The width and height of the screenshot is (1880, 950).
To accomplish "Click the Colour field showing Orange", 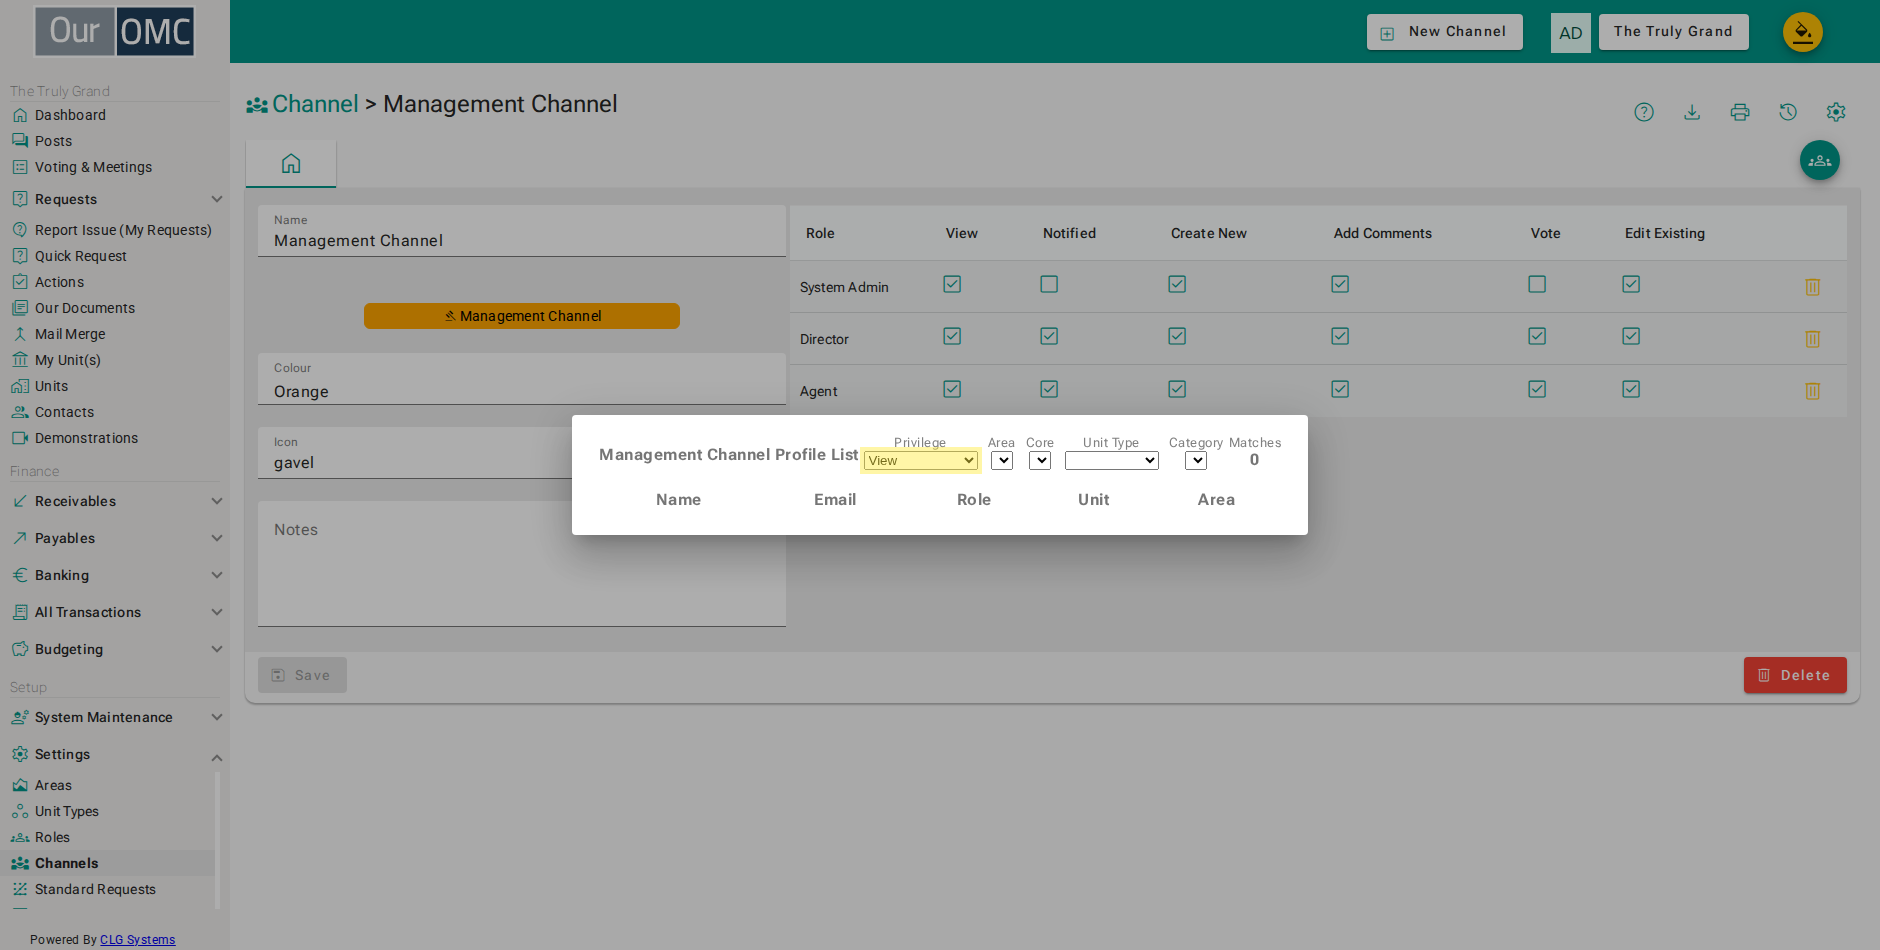I will (x=522, y=380).
